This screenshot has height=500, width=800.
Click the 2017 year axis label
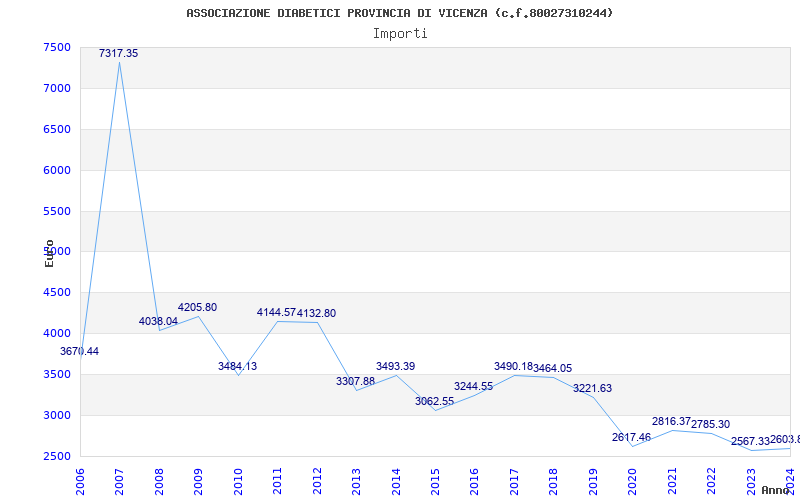514,481
